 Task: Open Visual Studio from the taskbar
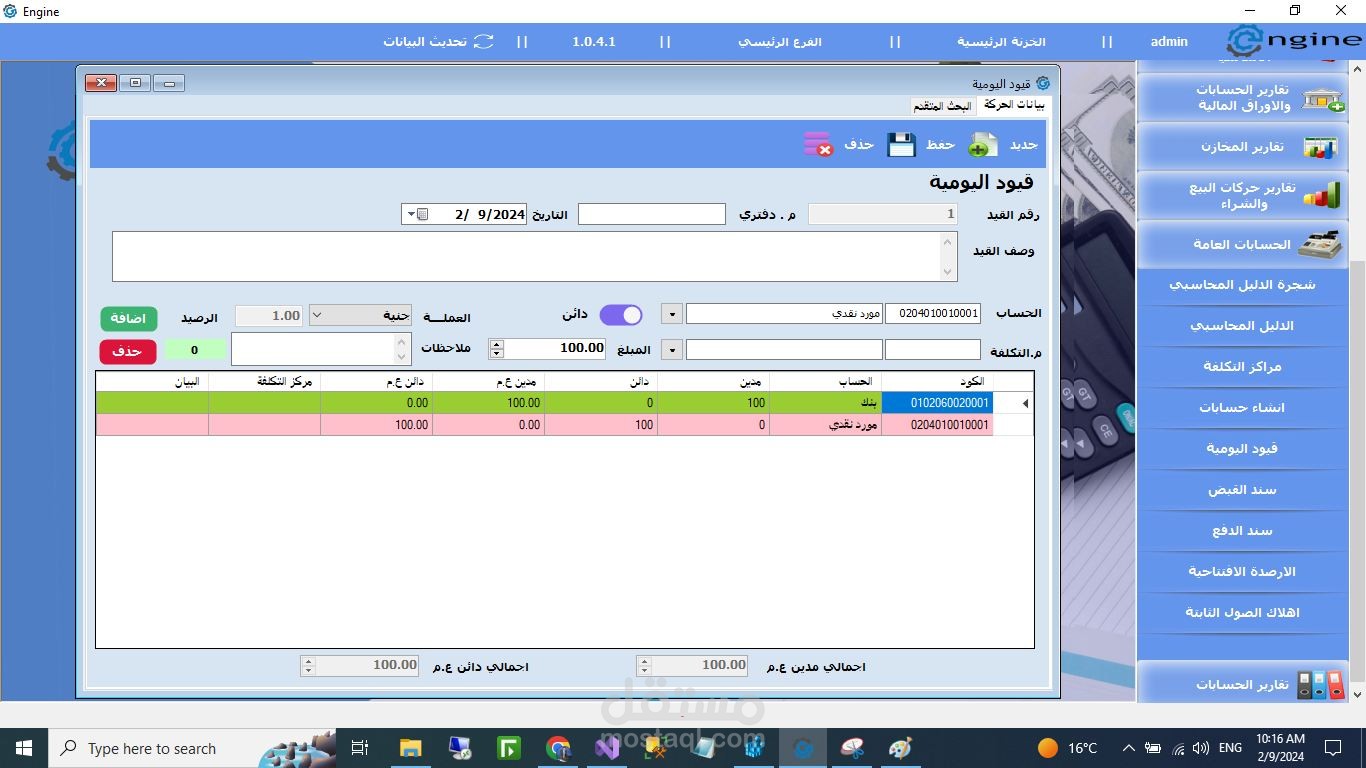pos(607,748)
